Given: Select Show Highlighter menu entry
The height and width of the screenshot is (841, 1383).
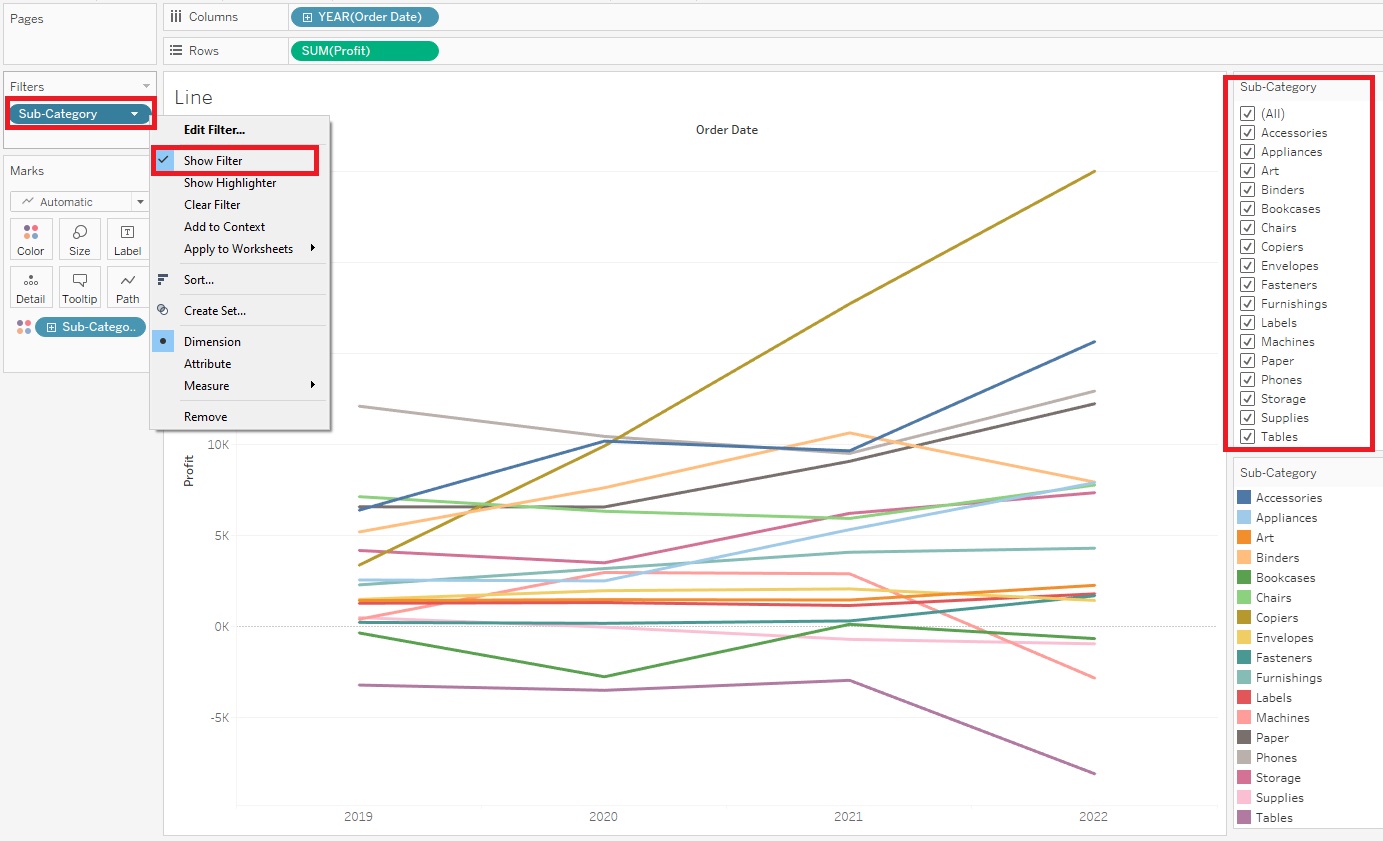Looking at the screenshot, I should click(240, 183).
